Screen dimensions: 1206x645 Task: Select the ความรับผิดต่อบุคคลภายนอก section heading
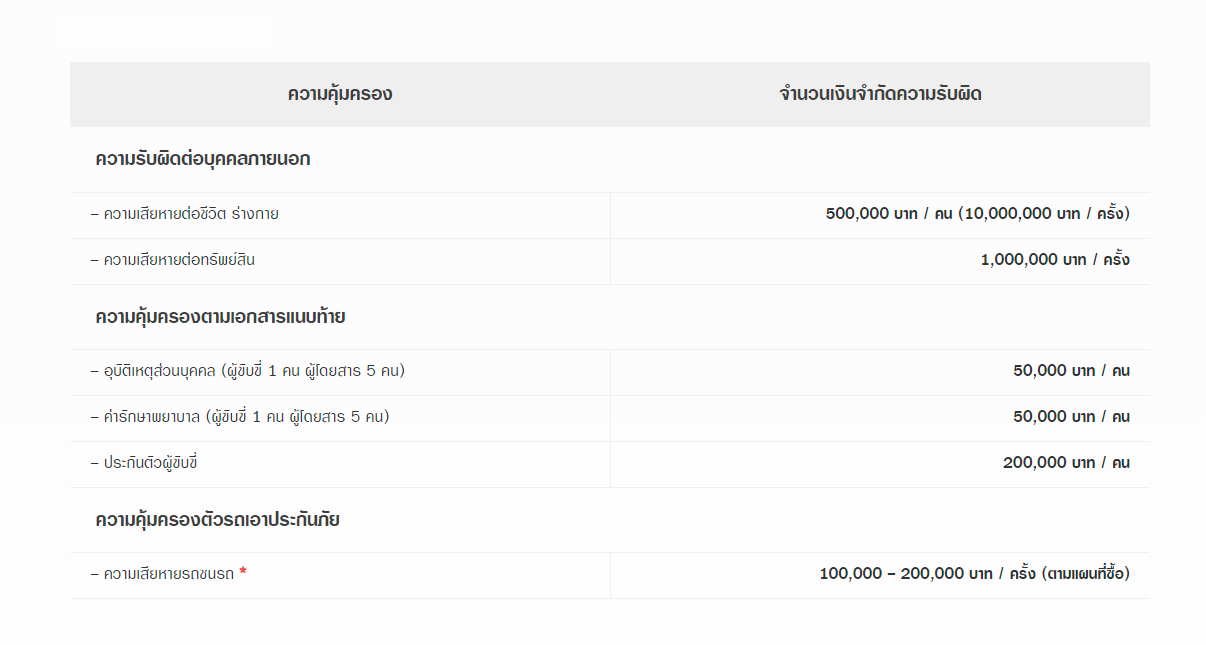point(203,159)
